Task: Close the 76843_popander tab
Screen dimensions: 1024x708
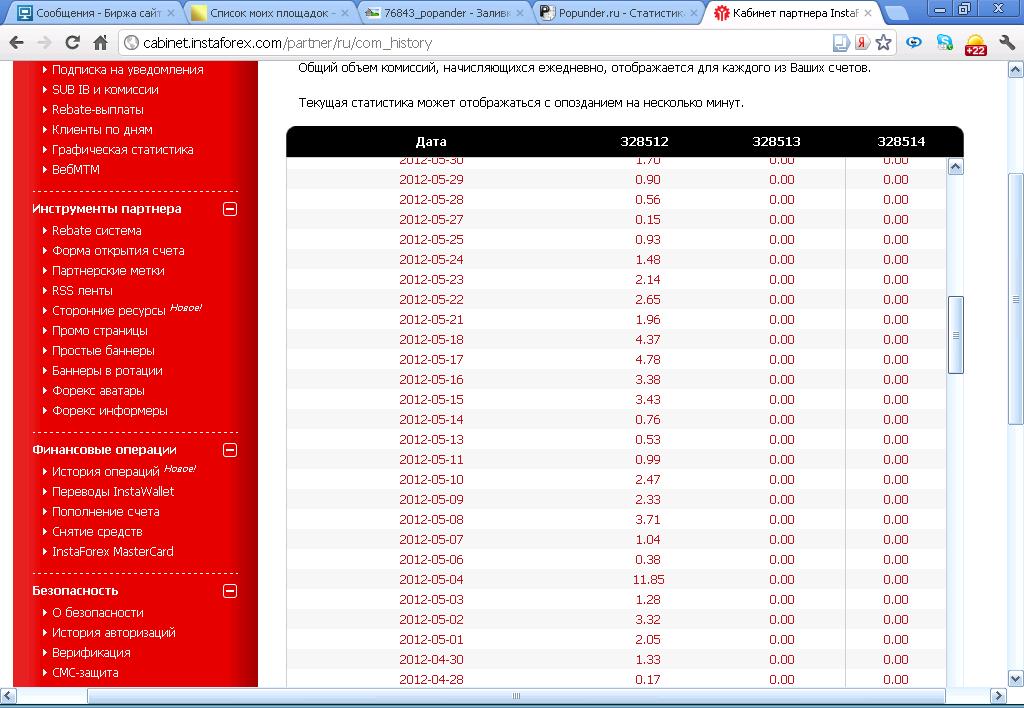Action: click(x=520, y=12)
